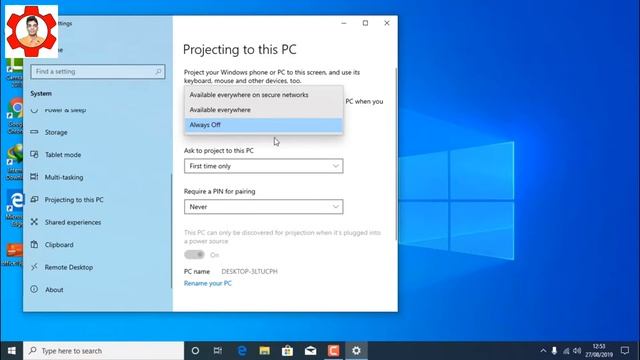Minimize the Settings window
This screenshot has height=360, width=640.
(344, 23)
